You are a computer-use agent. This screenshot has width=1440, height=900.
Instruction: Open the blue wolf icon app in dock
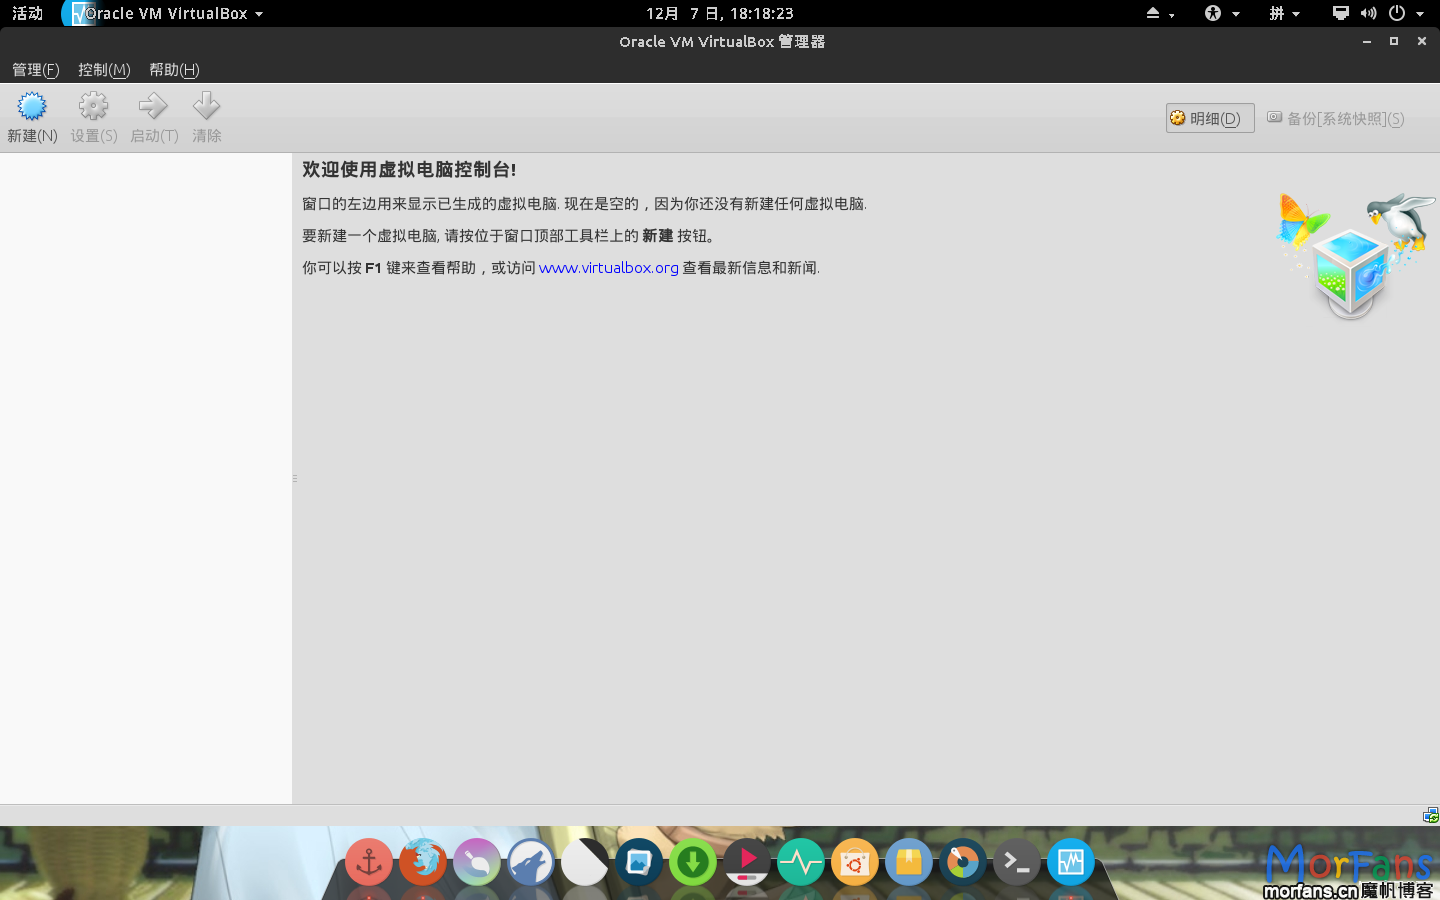531,862
